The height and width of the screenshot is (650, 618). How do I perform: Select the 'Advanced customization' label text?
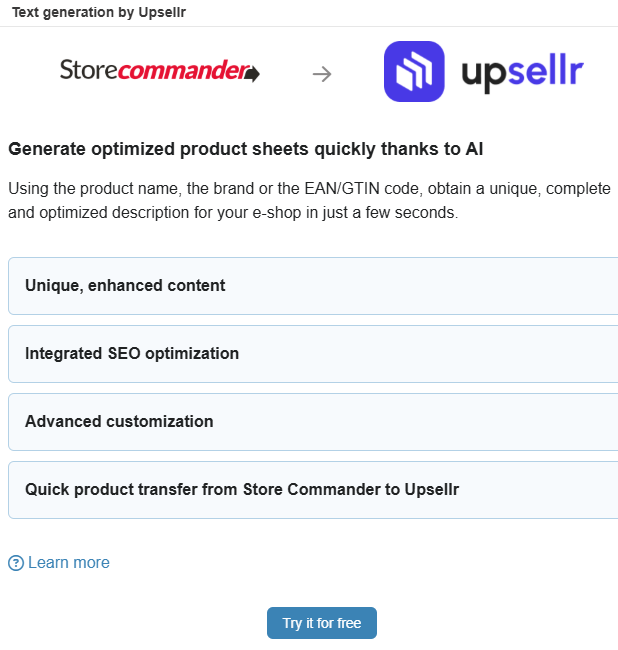119,422
